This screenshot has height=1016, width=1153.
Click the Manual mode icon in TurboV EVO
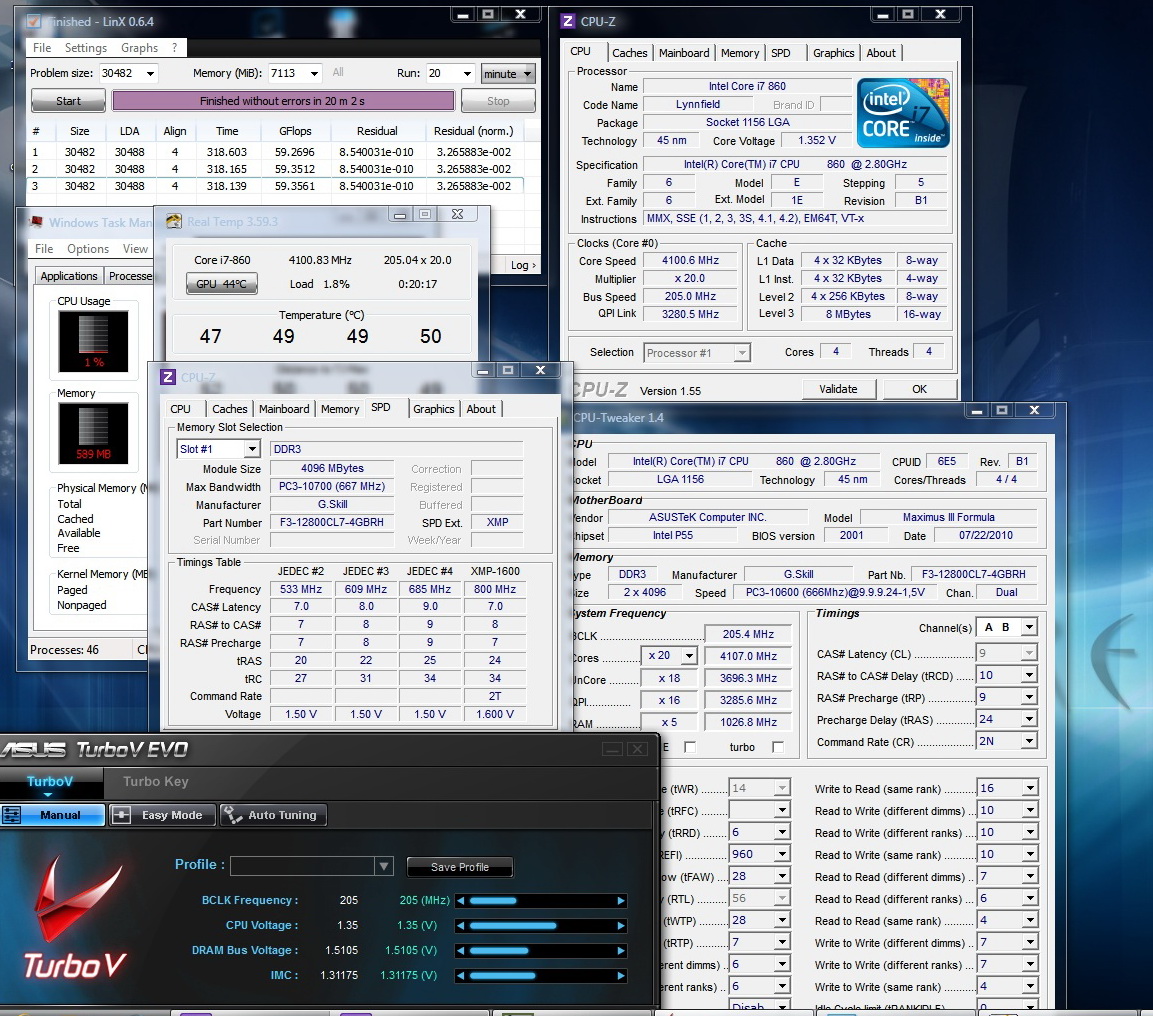point(12,815)
